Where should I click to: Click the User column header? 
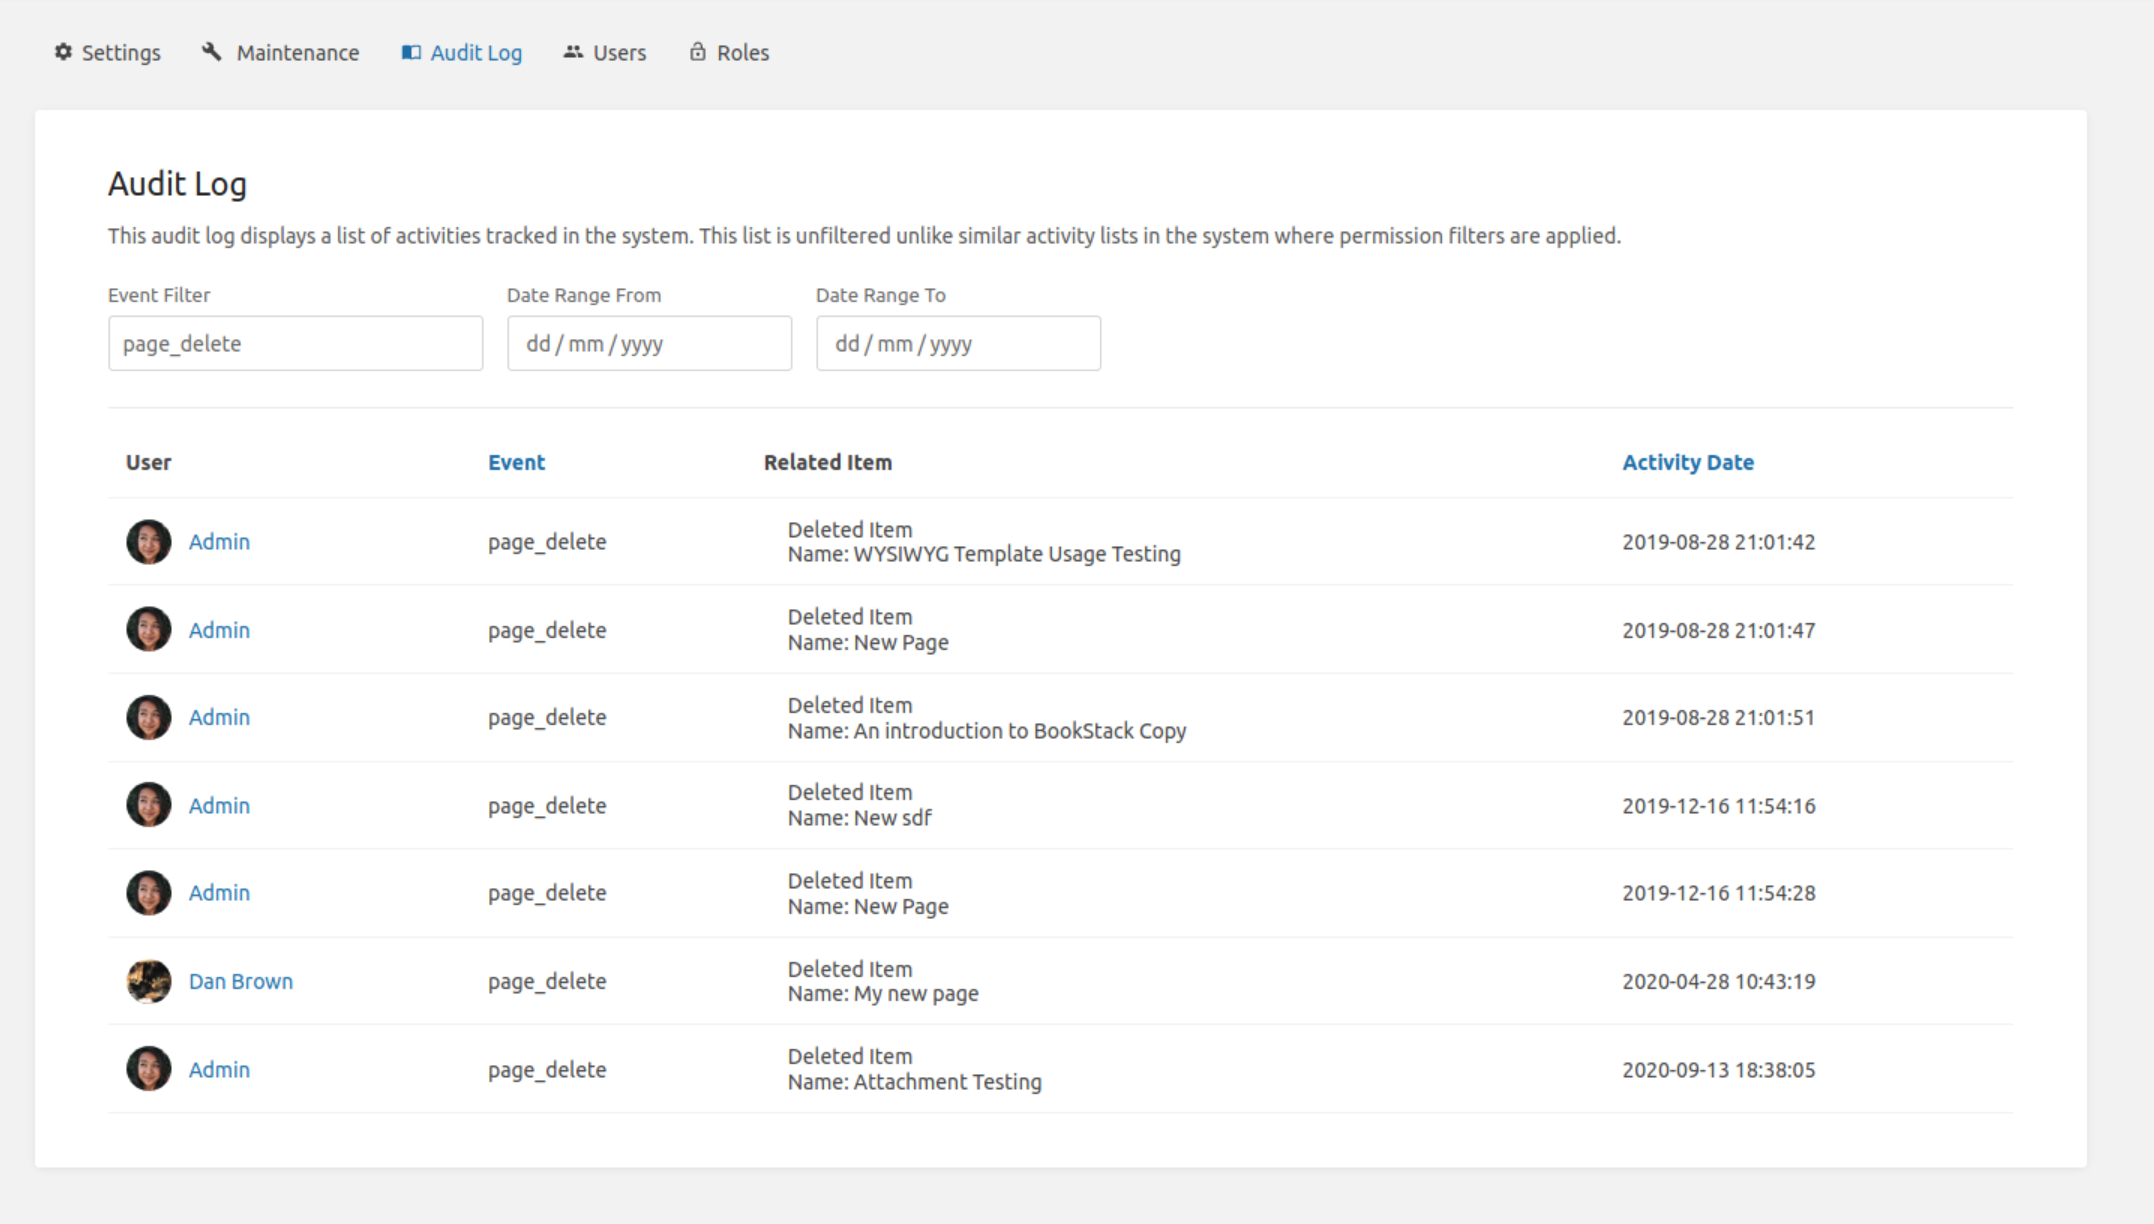148,462
